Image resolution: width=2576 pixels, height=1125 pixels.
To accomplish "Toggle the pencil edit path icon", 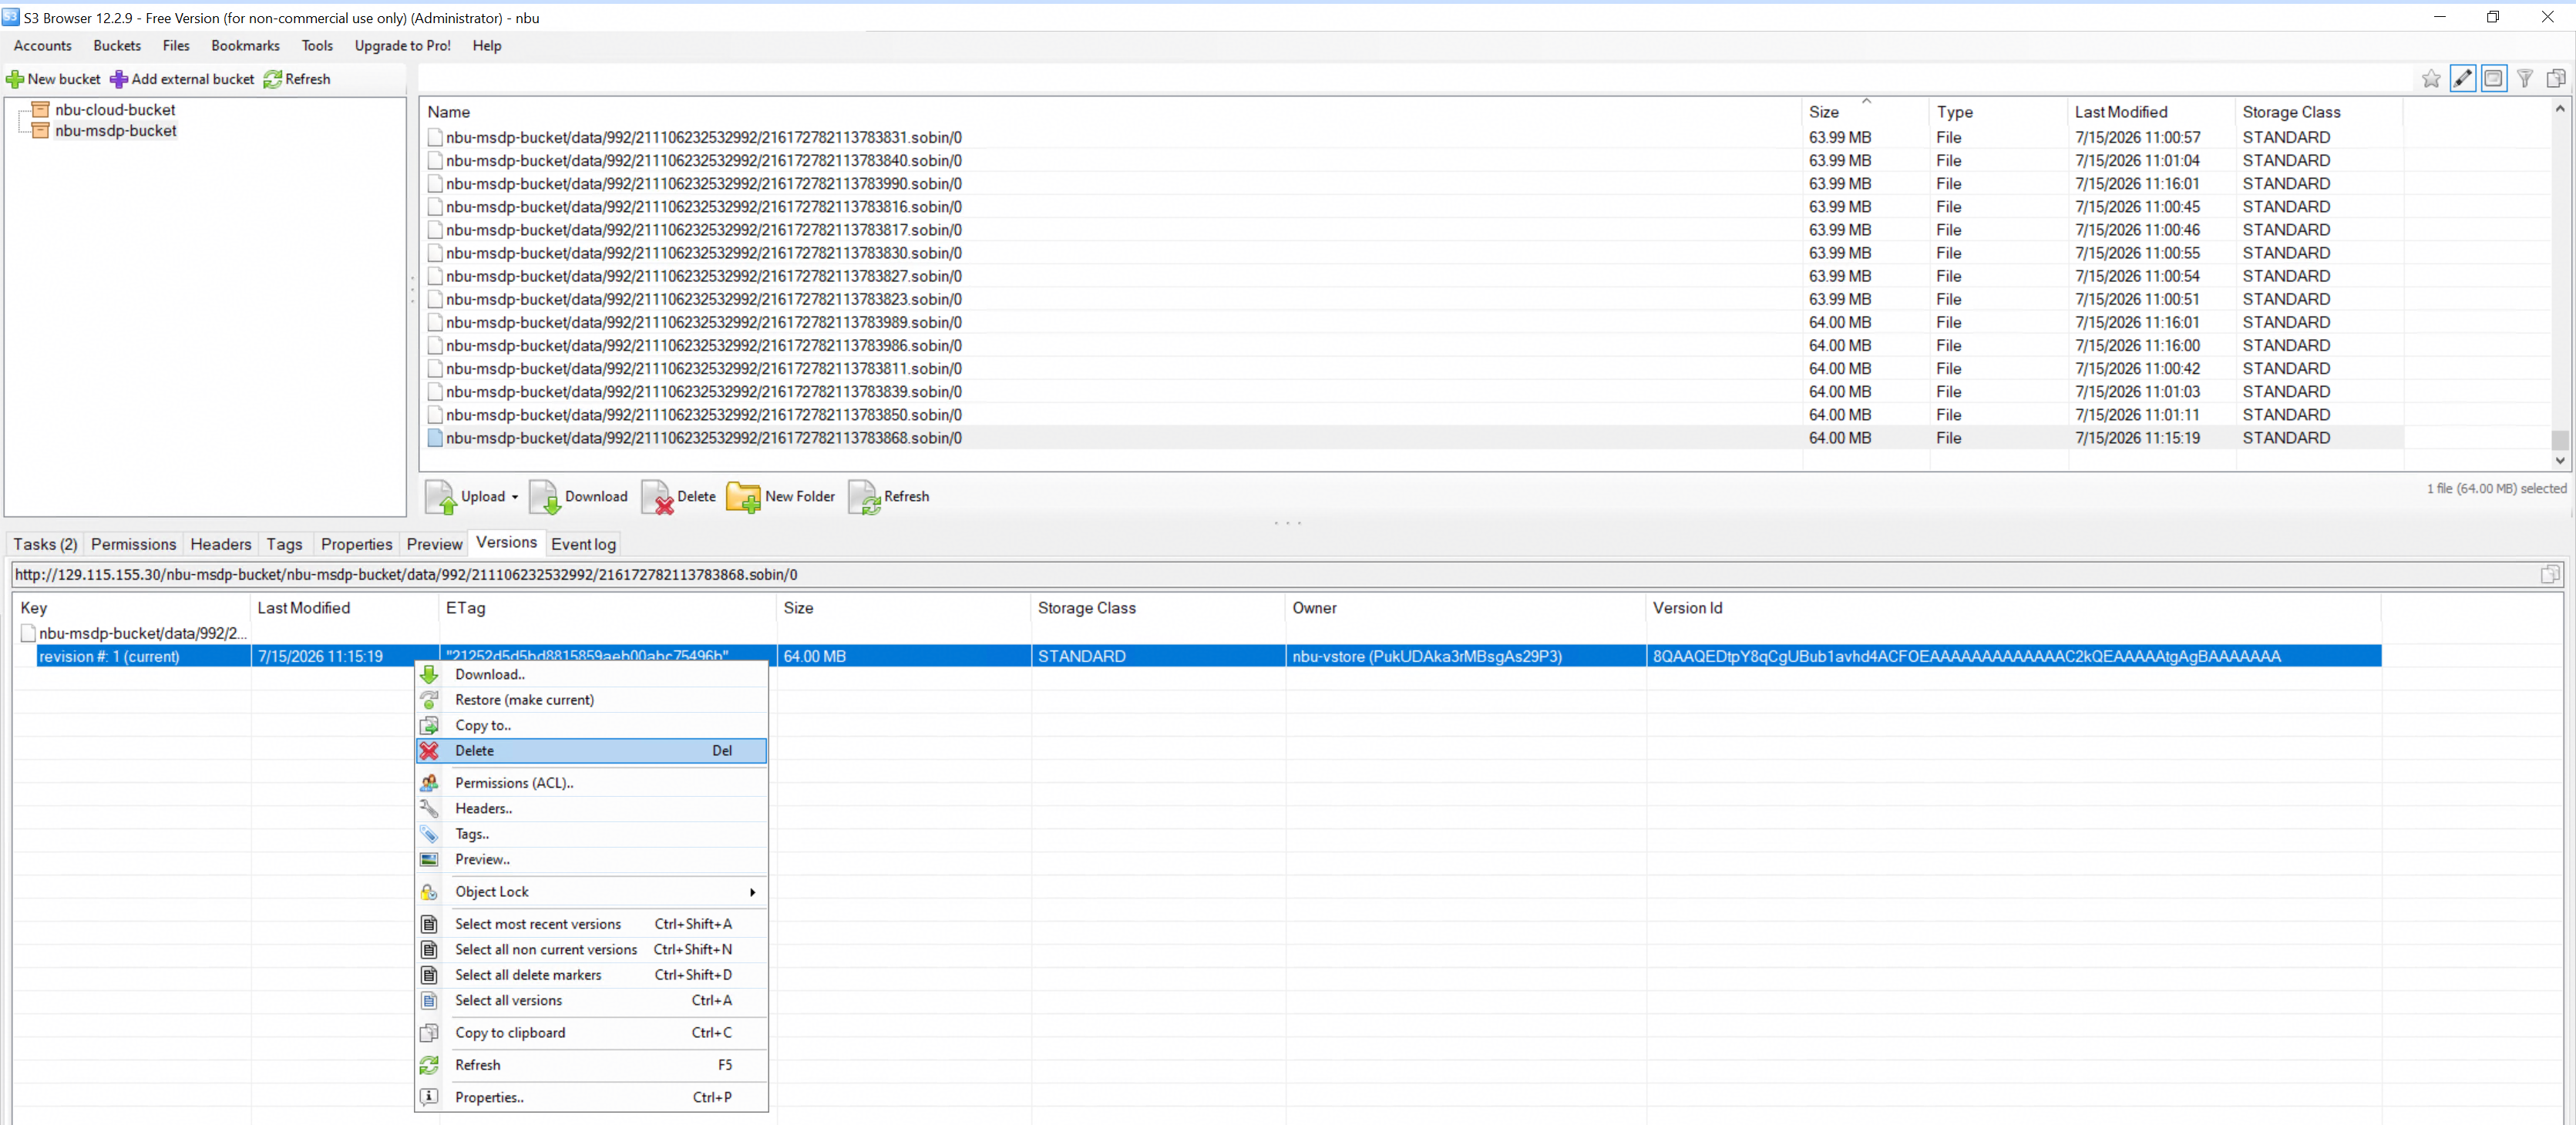I will (x=2463, y=78).
